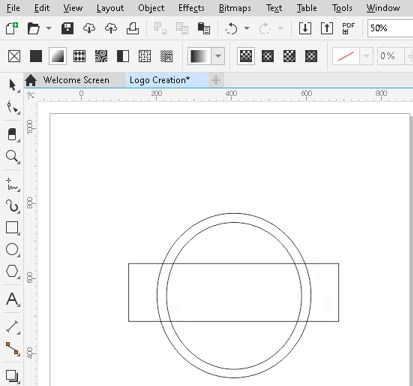413x386 pixels.
Task: Click the transparency field showing 0 %
Action: (x=391, y=56)
